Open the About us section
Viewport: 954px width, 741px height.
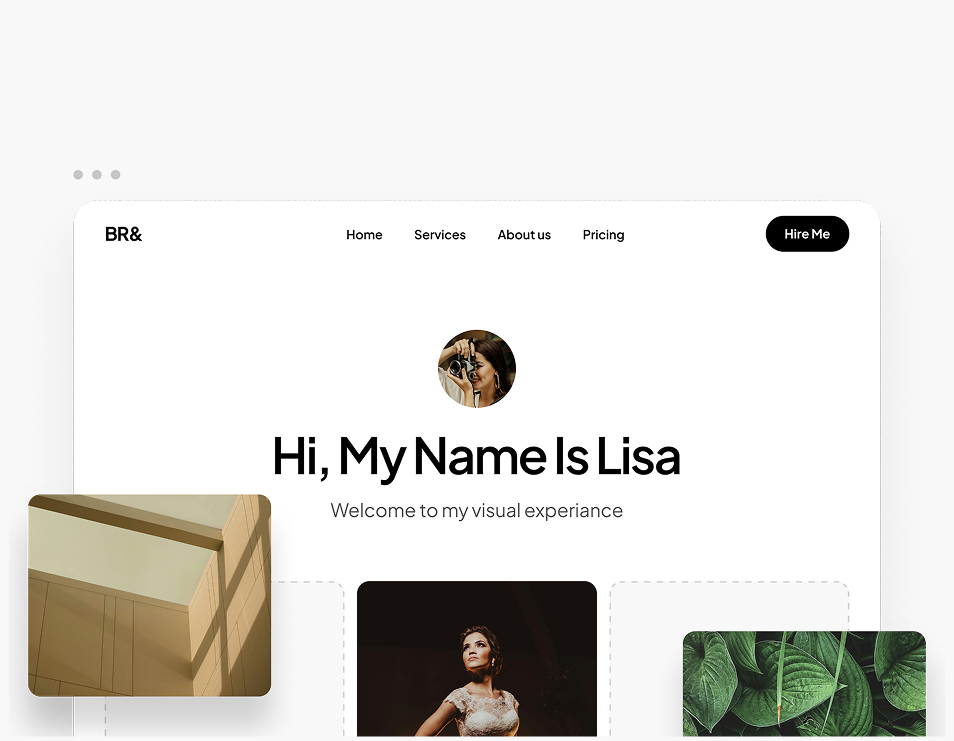coord(524,235)
